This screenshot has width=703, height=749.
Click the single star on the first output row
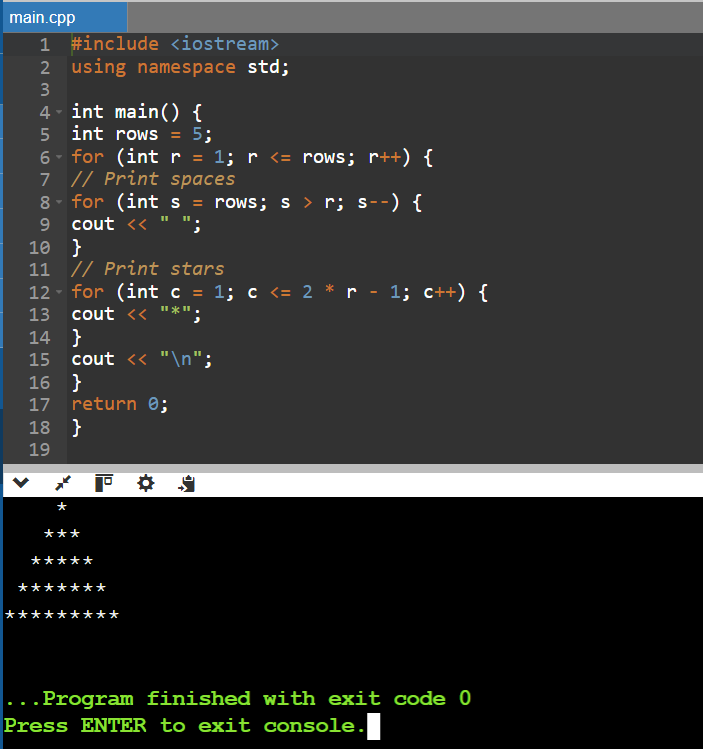click(x=62, y=507)
